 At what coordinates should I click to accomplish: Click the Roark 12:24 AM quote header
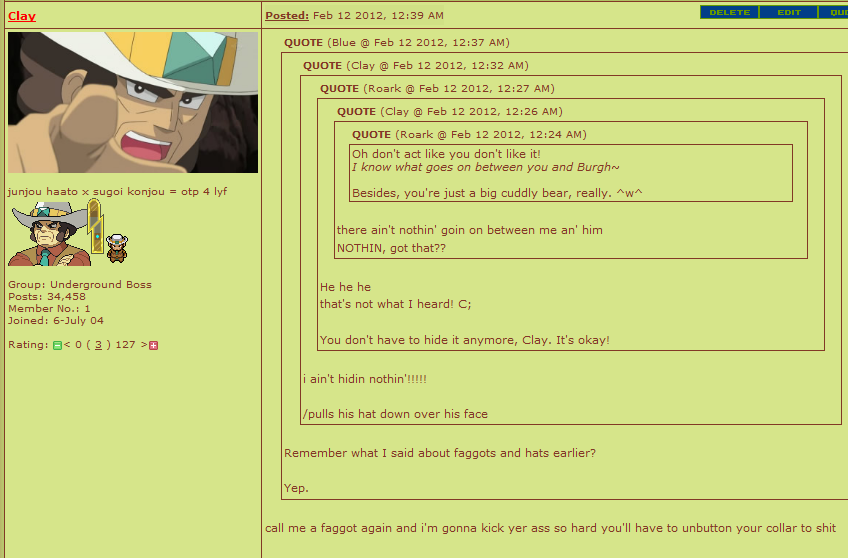click(x=469, y=135)
